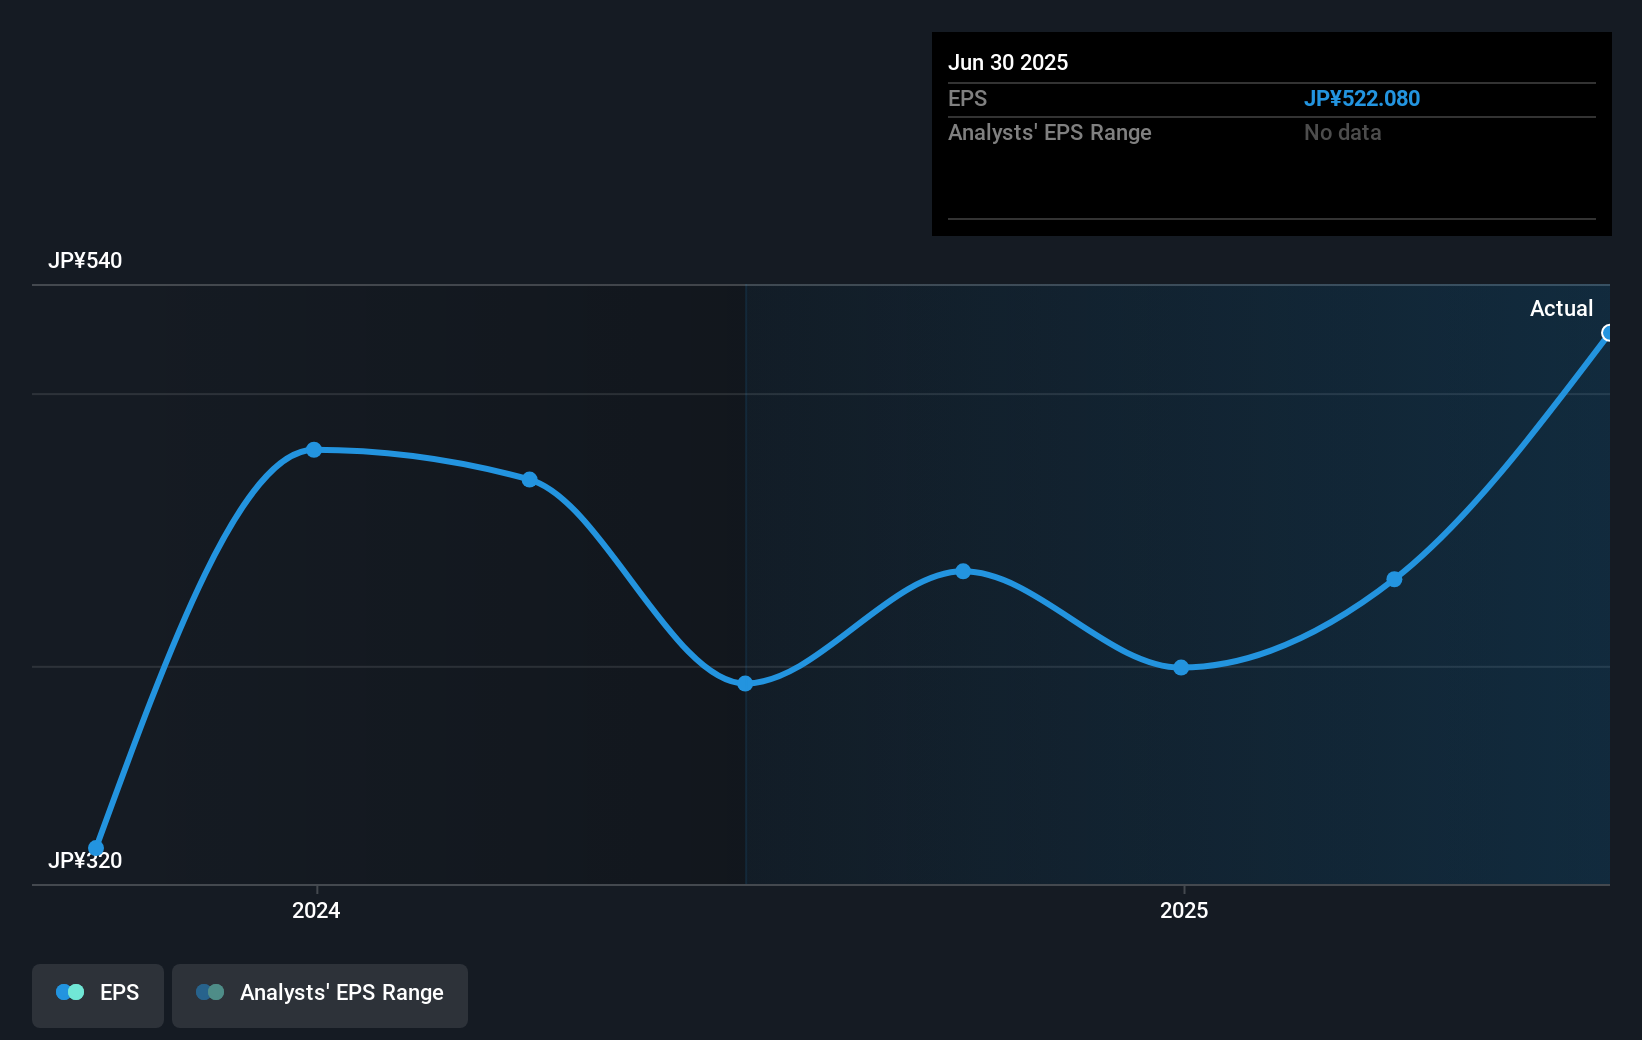This screenshot has width=1642, height=1040.
Task: Select the Jun 30 2025 EPS data point
Action: [x=1608, y=333]
